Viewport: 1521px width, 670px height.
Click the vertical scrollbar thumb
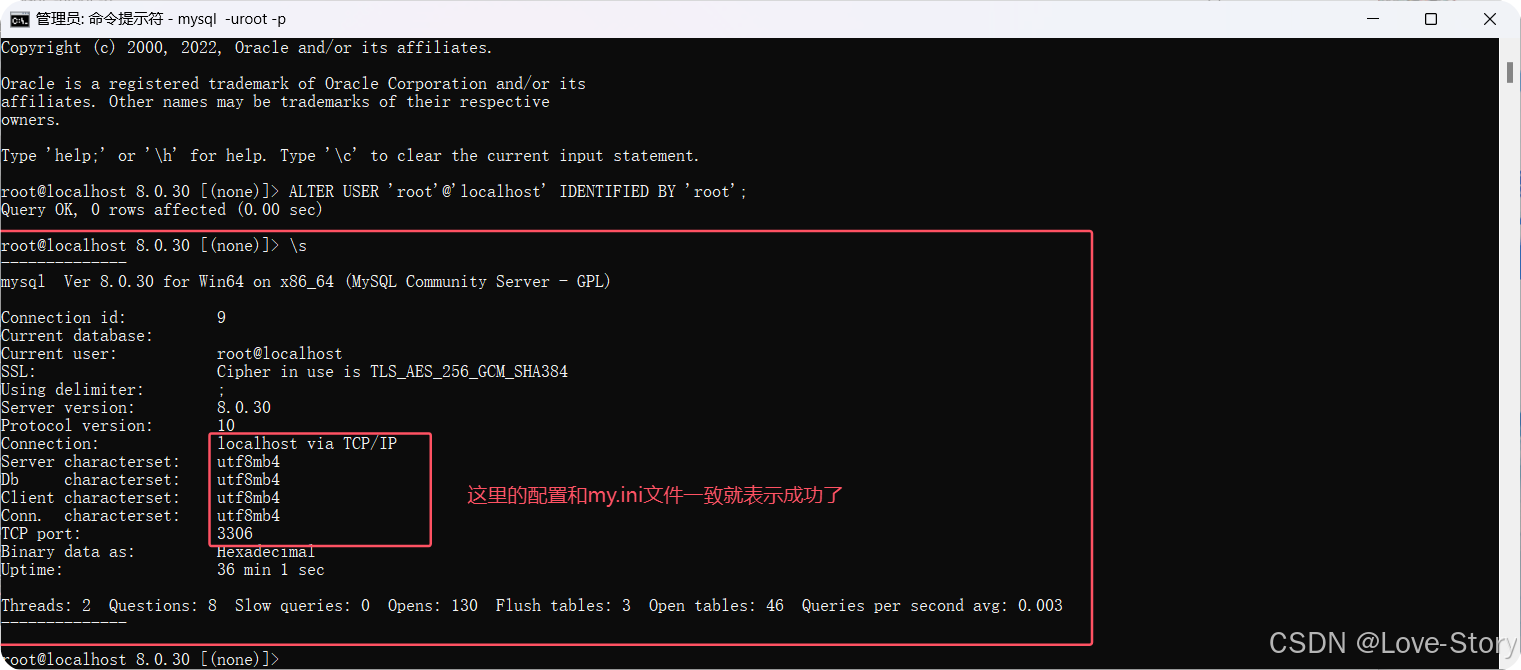tap(1508, 72)
